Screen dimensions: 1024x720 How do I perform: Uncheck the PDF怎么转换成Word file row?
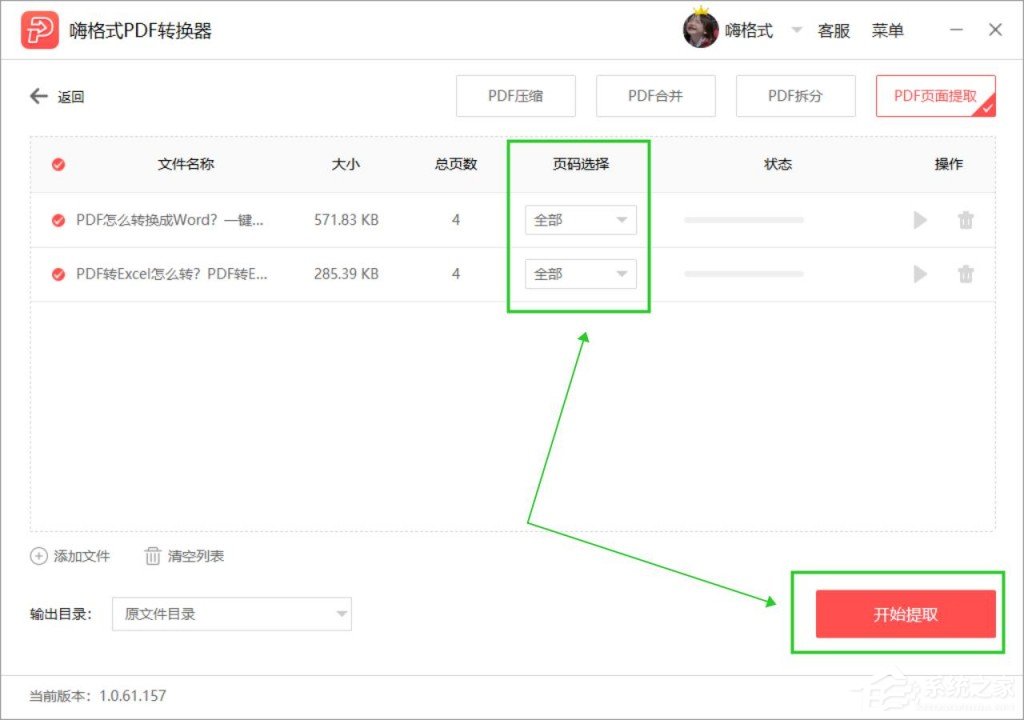pyautogui.click(x=56, y=220)
